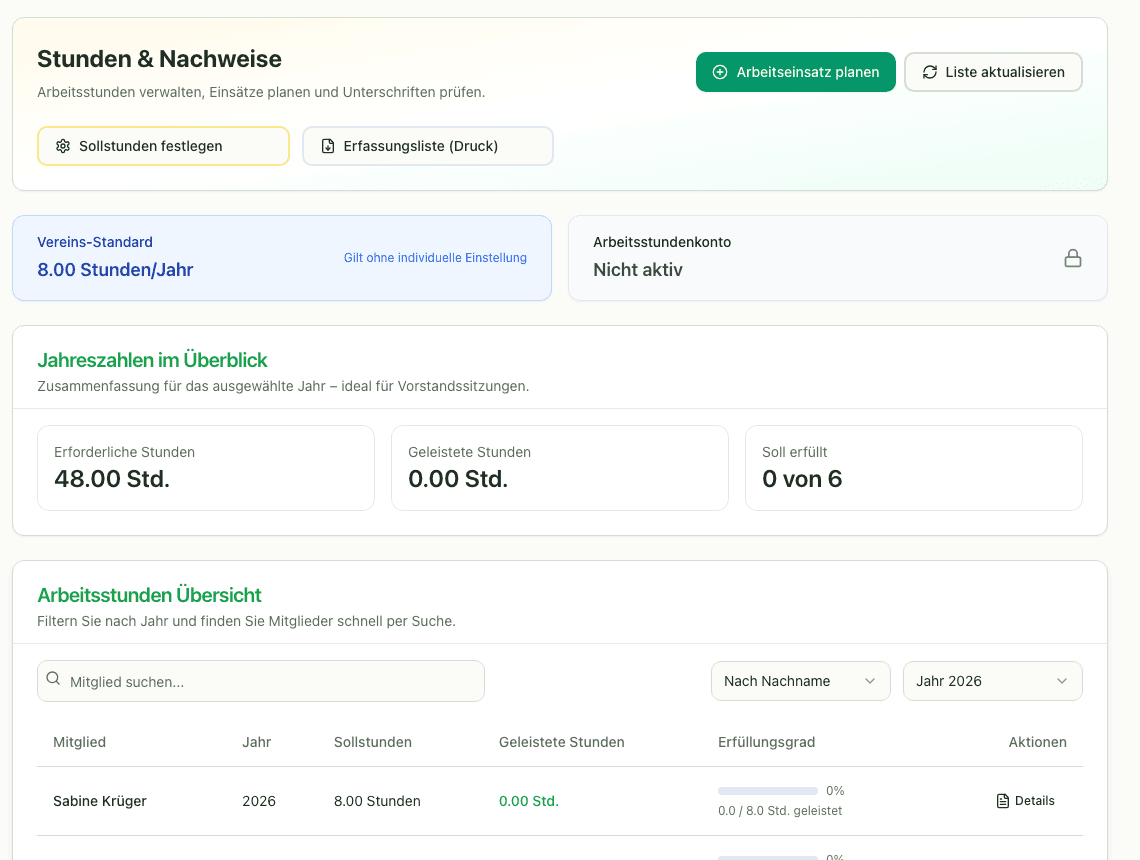Click the 8.00 Stunden cell for Sabine Krüger

[377, 801]
